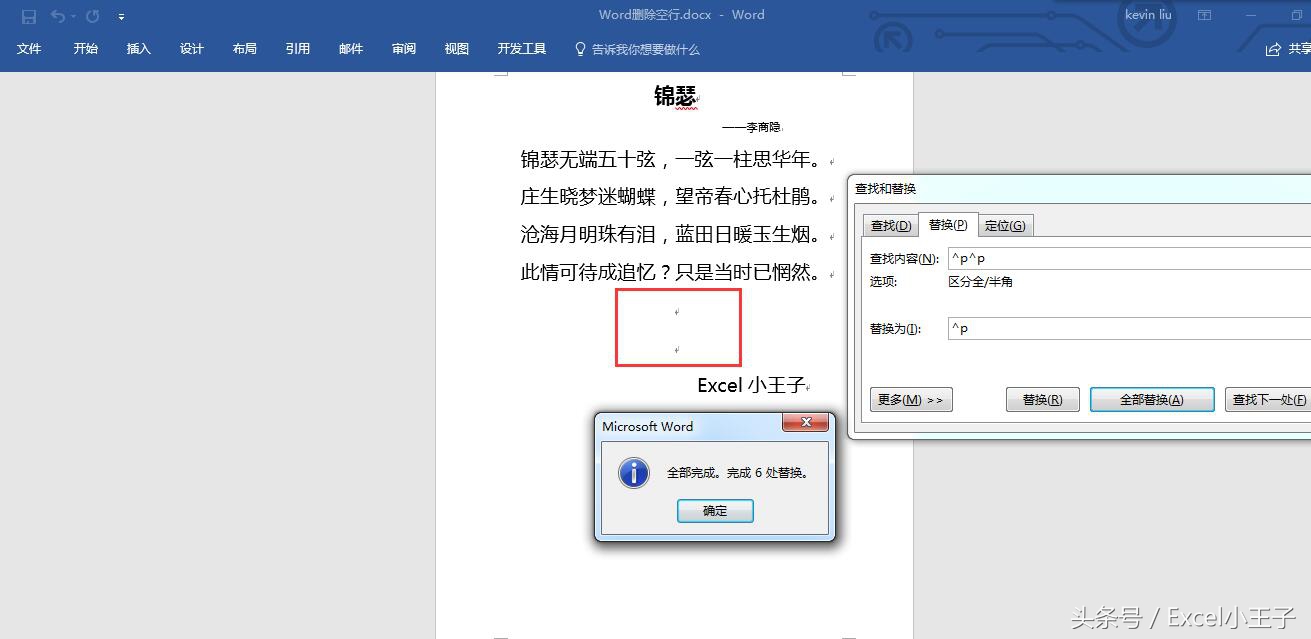
Task: Click the 共享 share button
Action: [x=1288, y=49]
